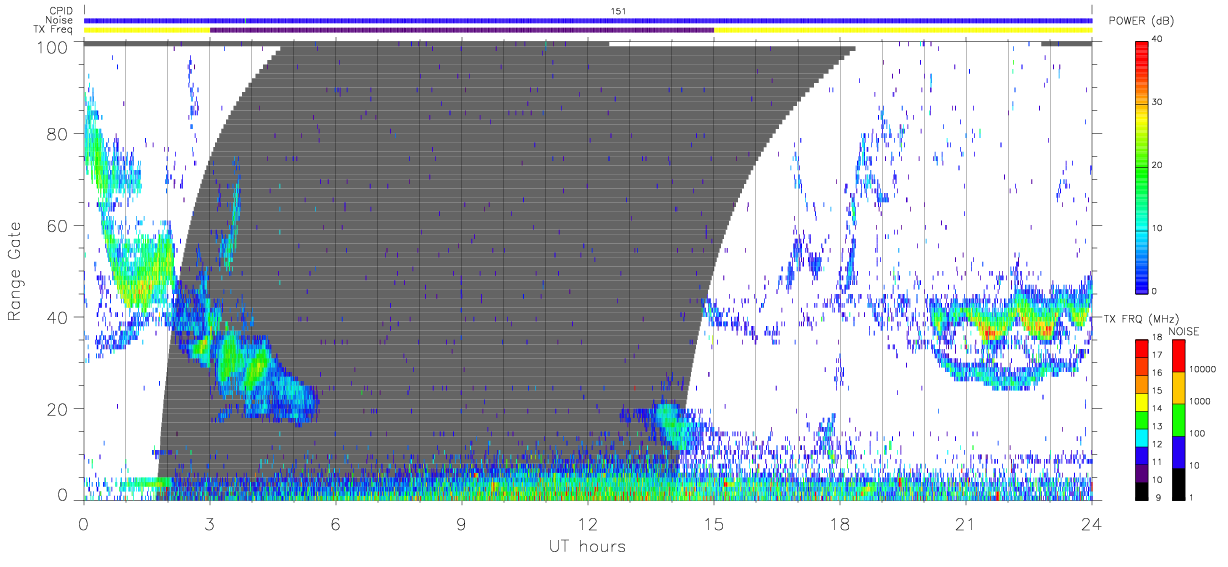Viewport: 1228px width, 567px height.
Task: Click the purple segment of TX Freq strip
Action: (462, 30)
